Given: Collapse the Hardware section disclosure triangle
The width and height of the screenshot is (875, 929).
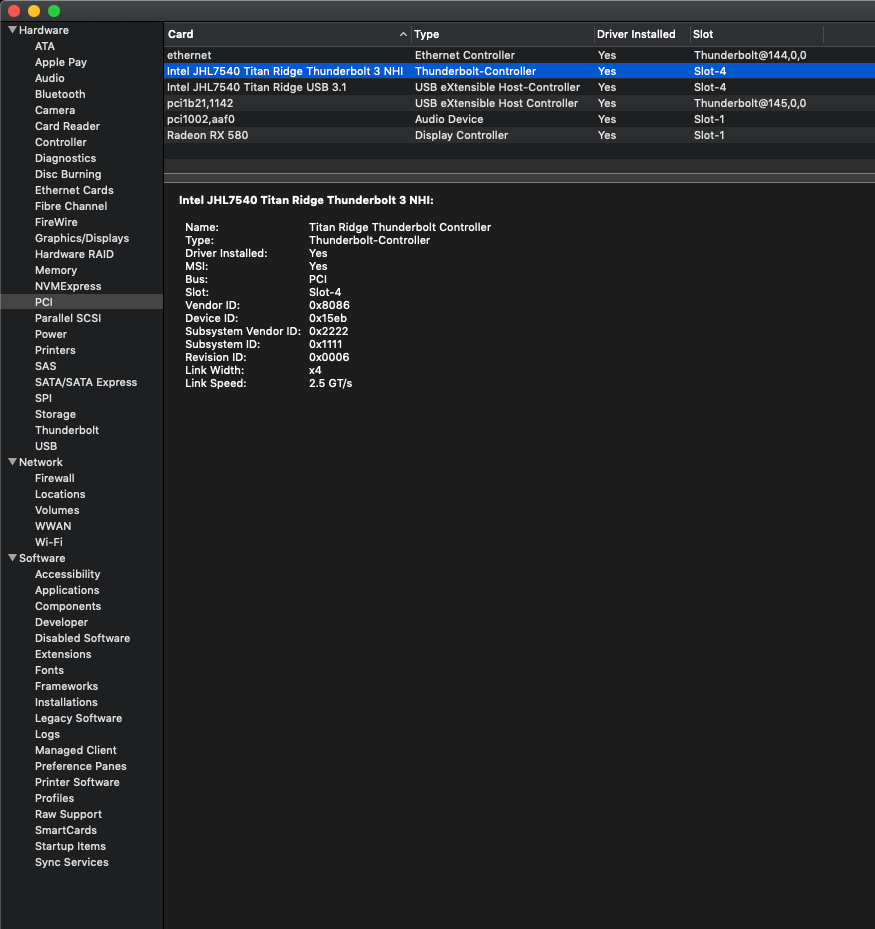Looking at the screenshot, I should click(12, 30).
